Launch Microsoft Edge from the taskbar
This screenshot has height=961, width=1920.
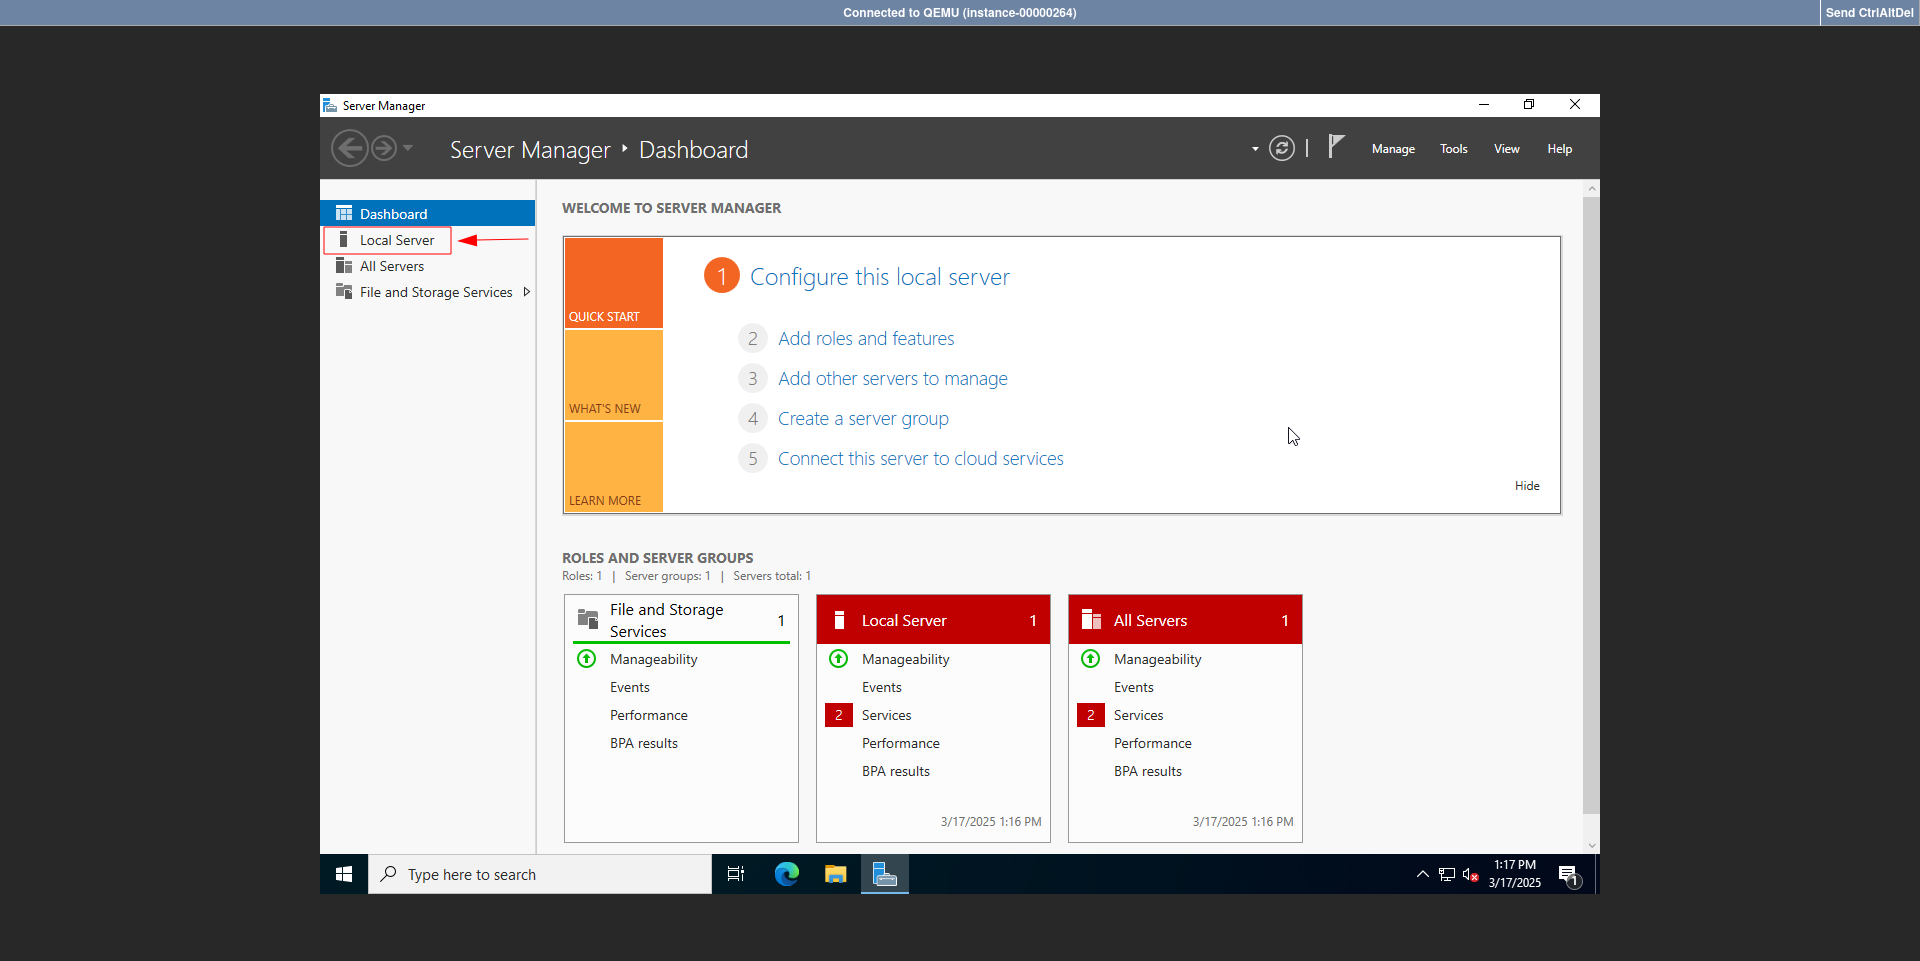click(787, 874)
